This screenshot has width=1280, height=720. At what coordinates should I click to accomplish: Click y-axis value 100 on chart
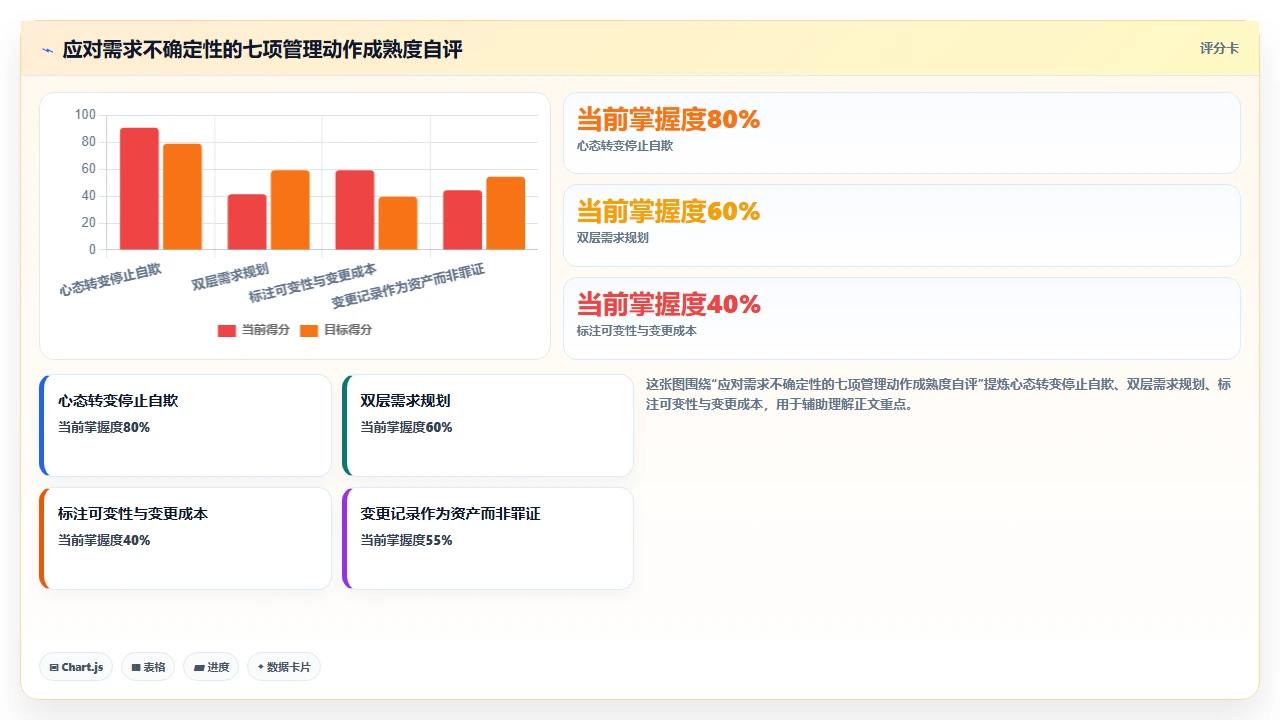[86, 115]
